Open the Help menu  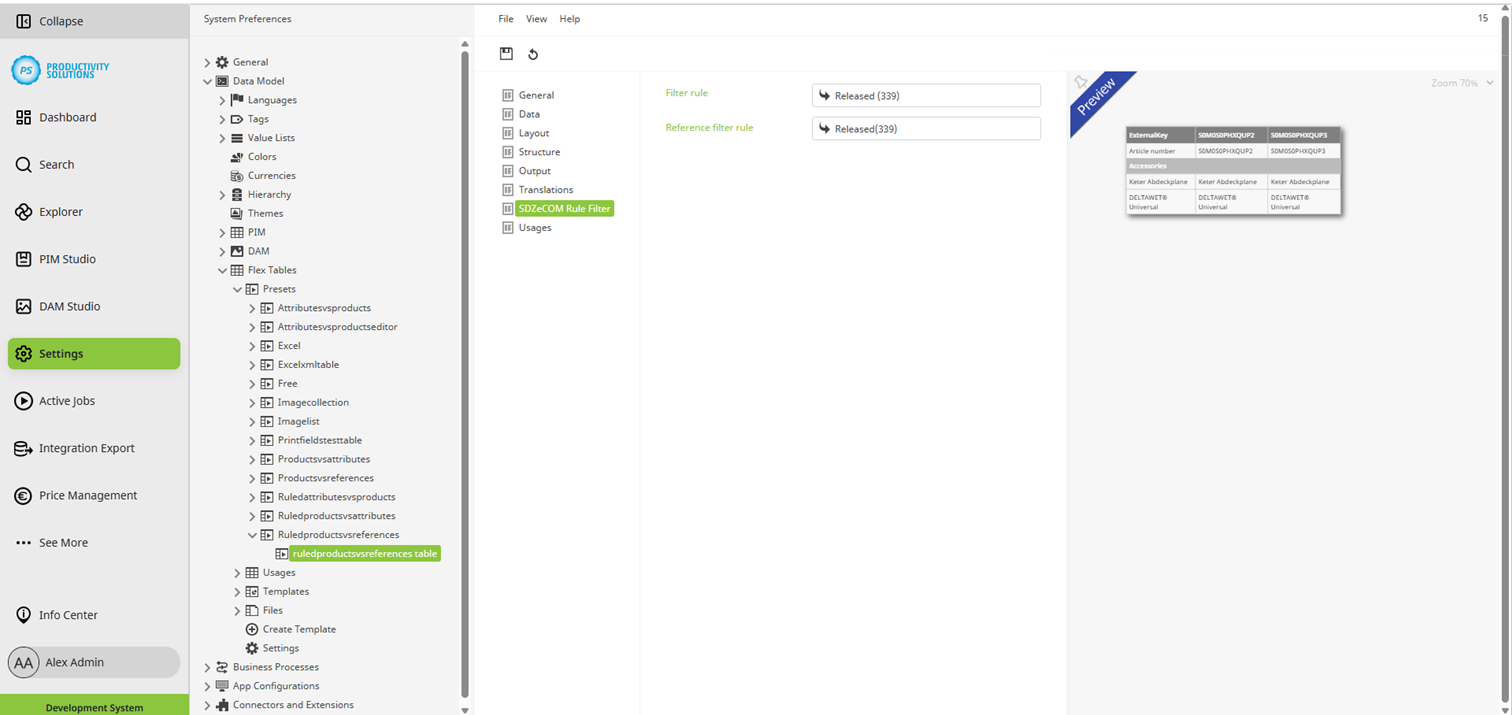(569, 19)
